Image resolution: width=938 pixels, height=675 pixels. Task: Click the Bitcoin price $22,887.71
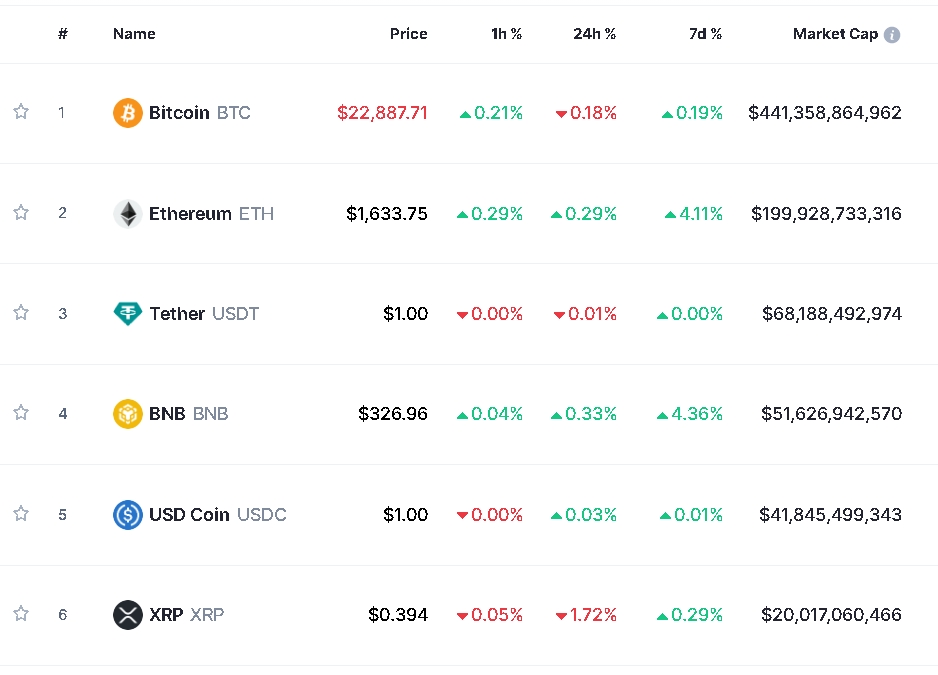382,113
